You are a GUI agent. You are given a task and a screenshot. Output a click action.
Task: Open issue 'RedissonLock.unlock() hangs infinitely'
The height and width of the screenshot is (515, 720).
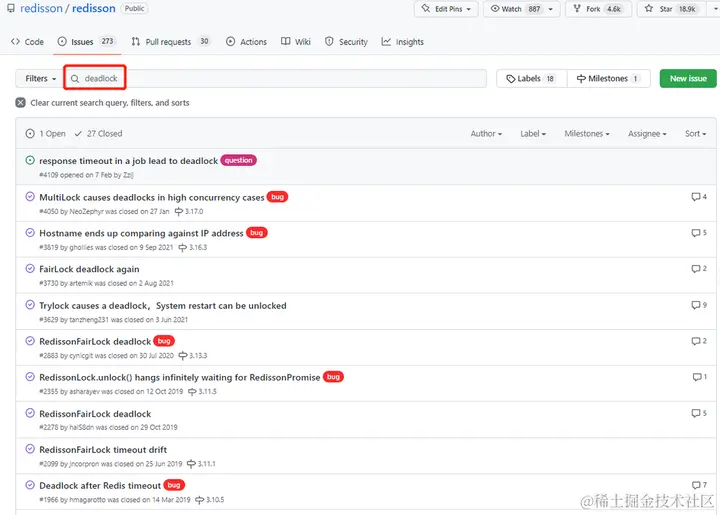pos(180,377)
